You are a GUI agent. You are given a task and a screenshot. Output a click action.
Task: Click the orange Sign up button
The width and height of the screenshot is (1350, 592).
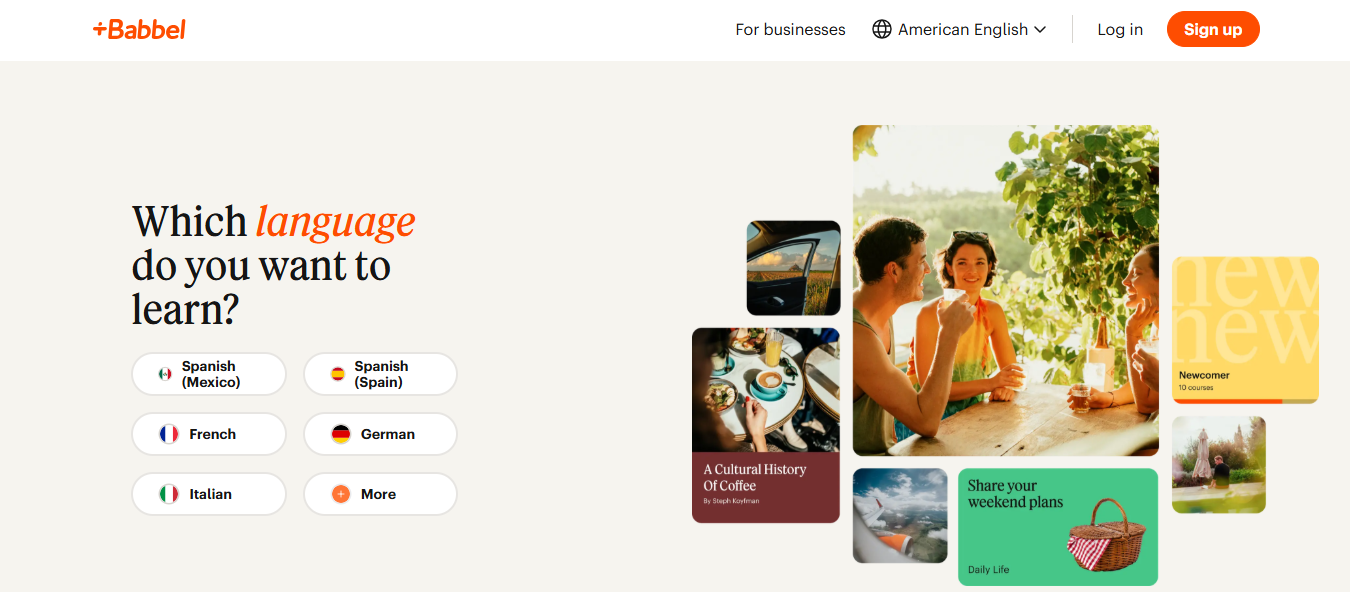coord(1213,29)
